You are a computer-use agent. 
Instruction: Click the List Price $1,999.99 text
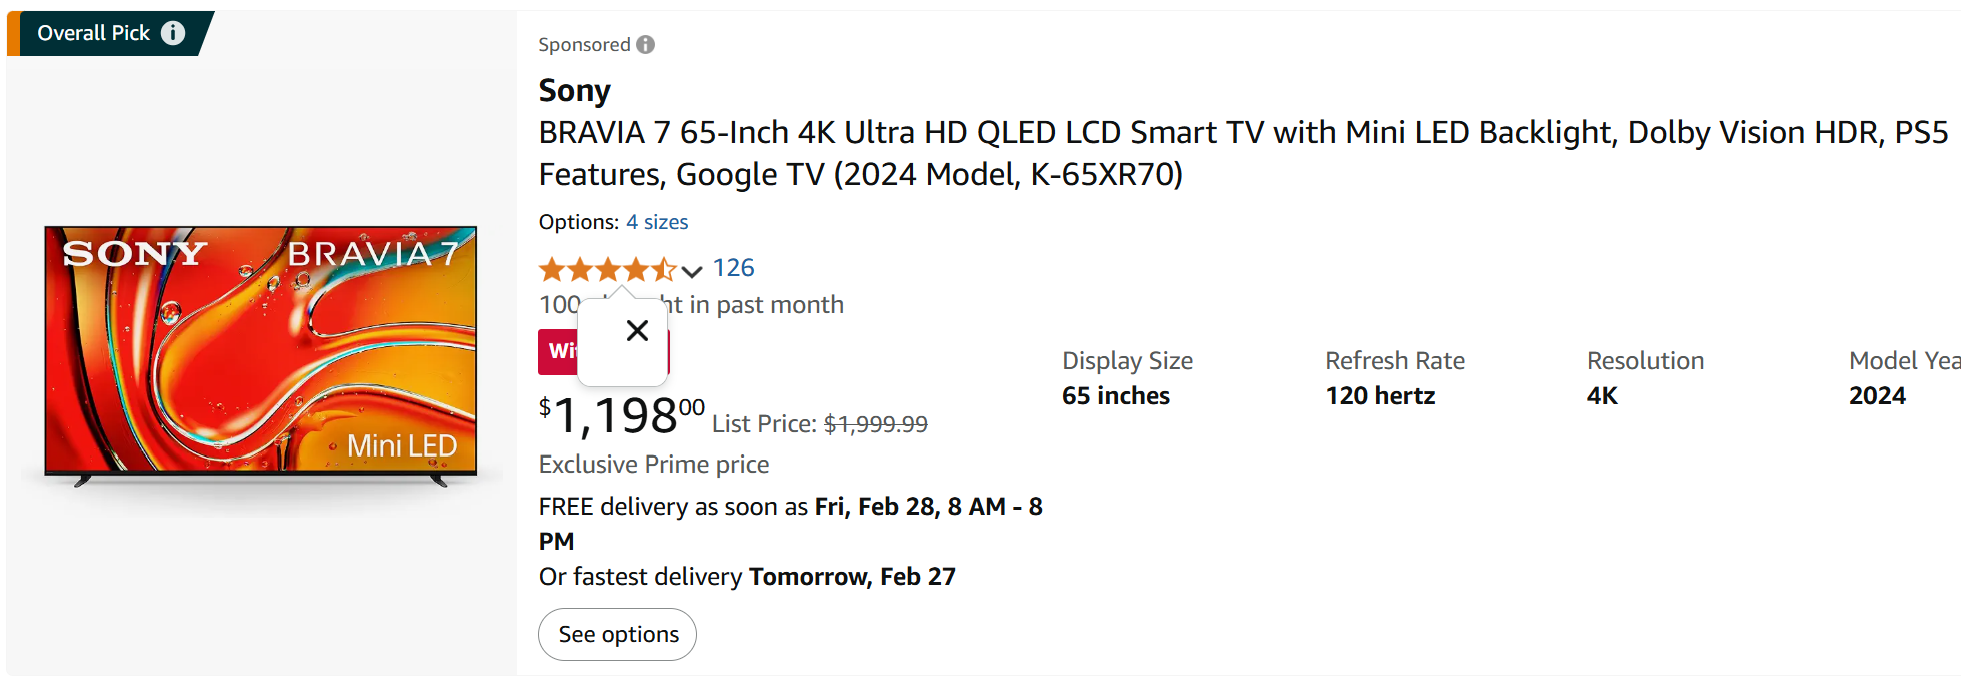point(820,424)
